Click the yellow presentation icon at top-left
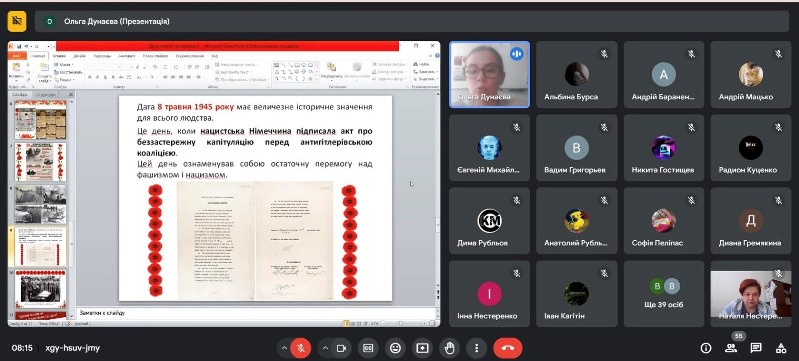 point(16,21)
